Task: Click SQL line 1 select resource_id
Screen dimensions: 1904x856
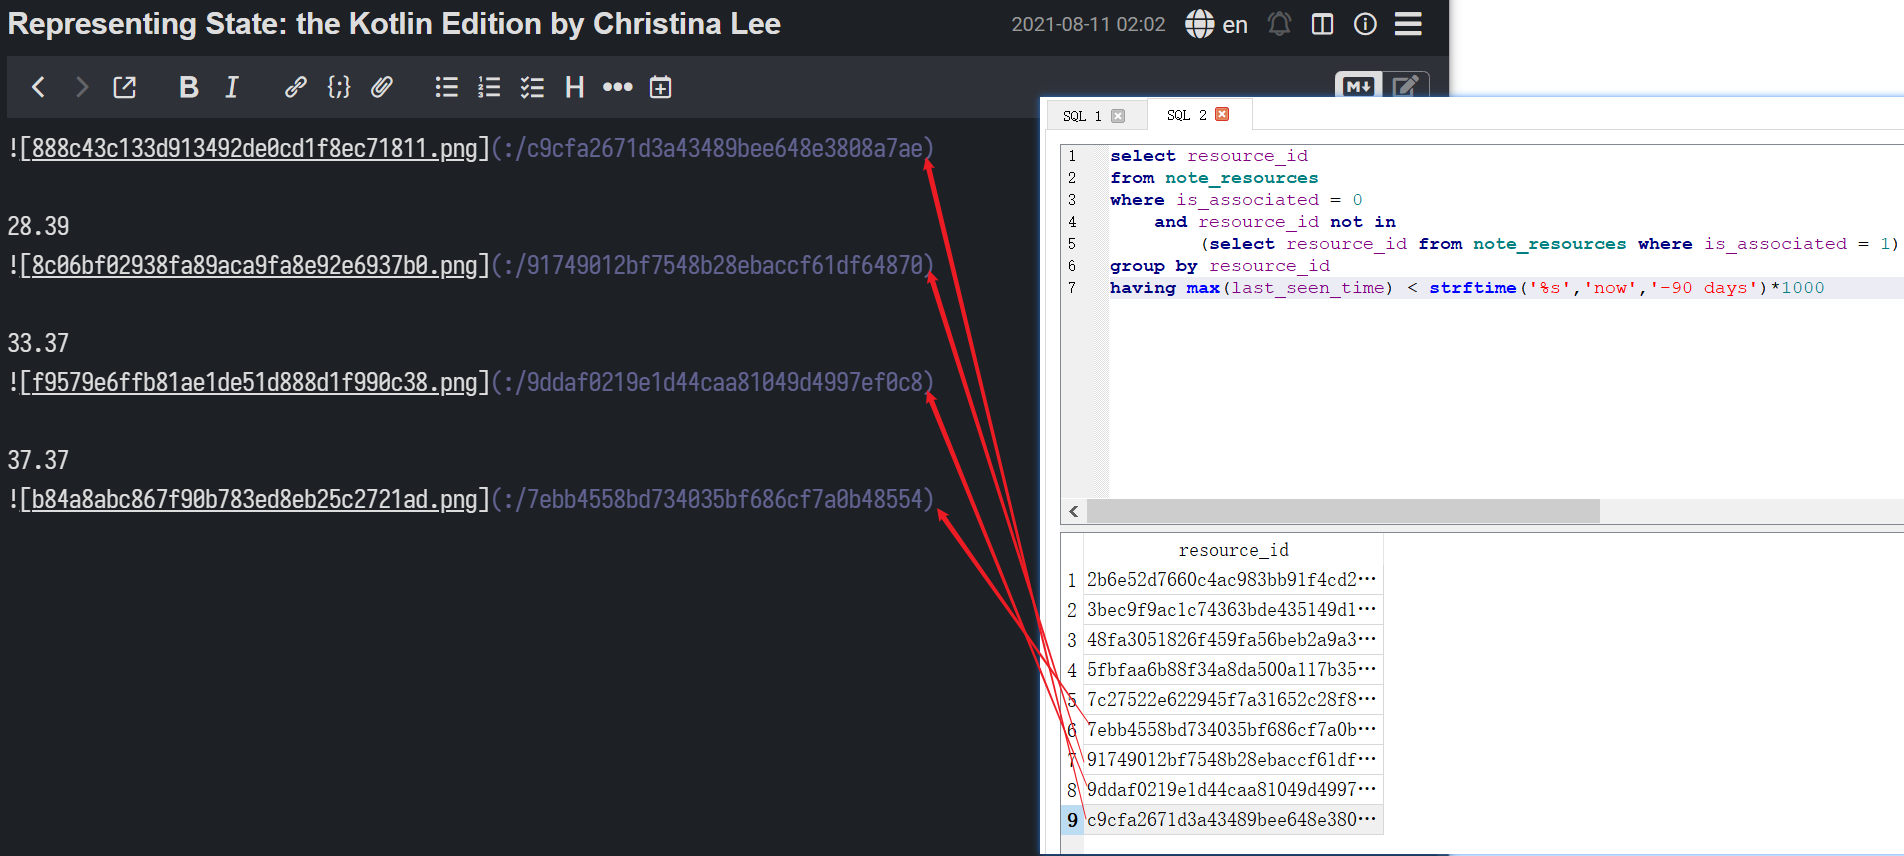Action: 1209,156
